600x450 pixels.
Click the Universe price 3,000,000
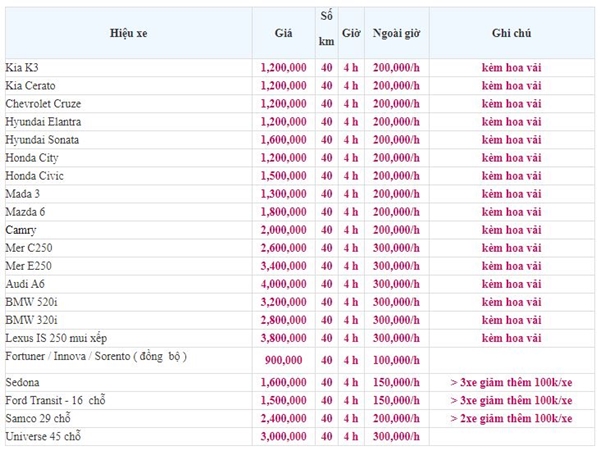click(284, 436)
